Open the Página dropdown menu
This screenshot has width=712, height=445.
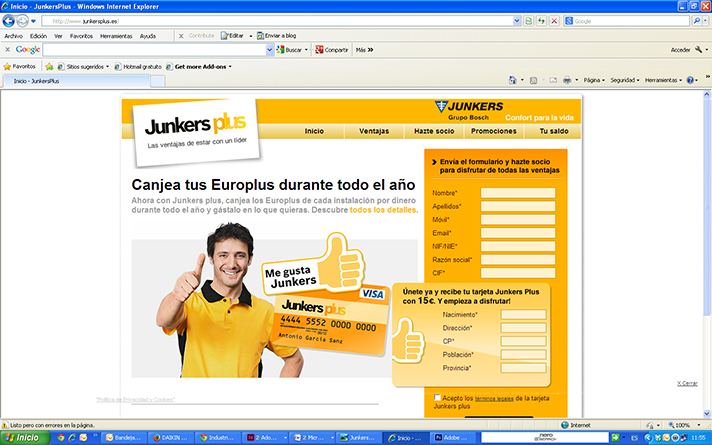point(593,80)
